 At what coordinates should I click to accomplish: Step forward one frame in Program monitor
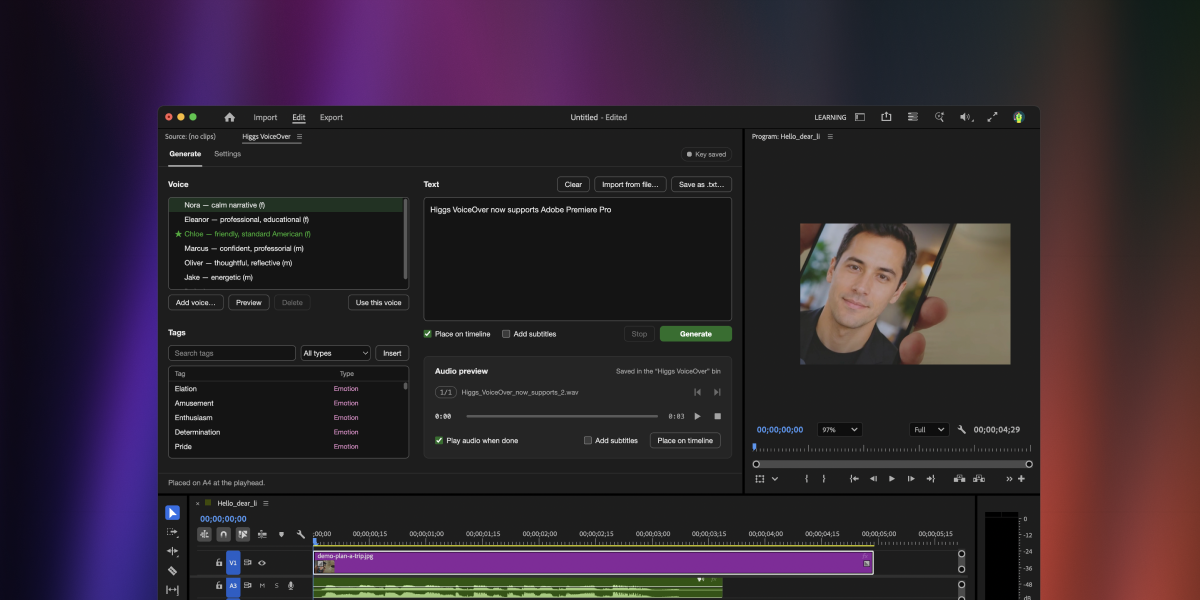coord(911,479)
